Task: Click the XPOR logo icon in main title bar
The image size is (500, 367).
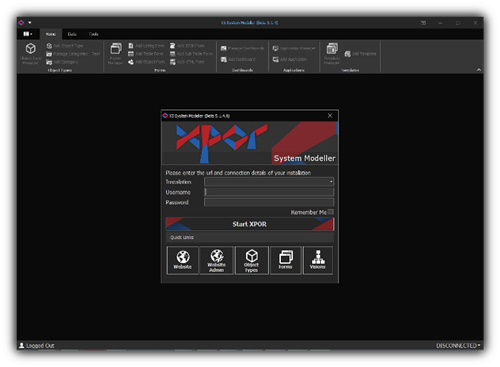Action: coord(21,23)
